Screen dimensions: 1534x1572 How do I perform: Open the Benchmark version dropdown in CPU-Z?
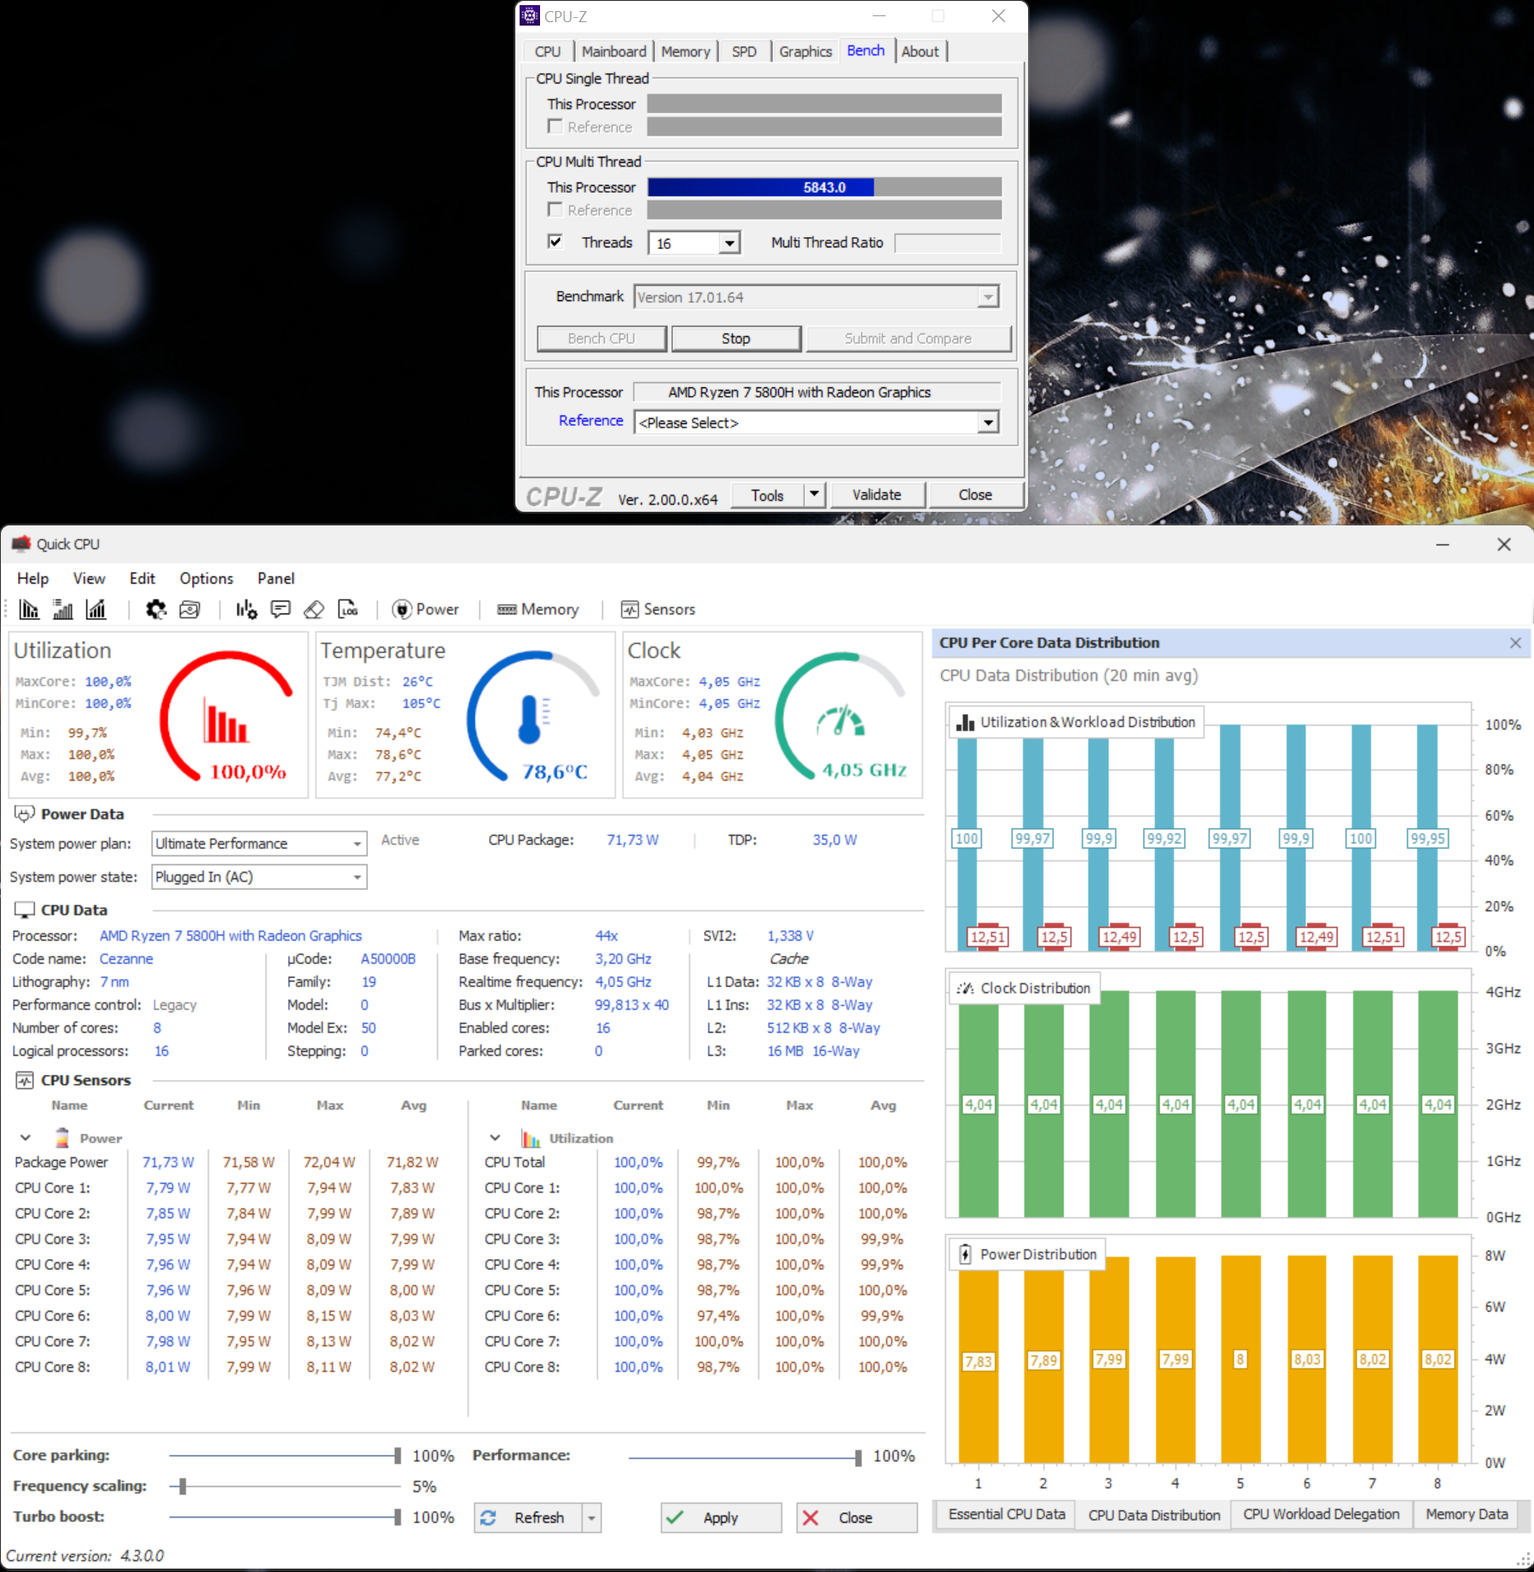[987, 297]
